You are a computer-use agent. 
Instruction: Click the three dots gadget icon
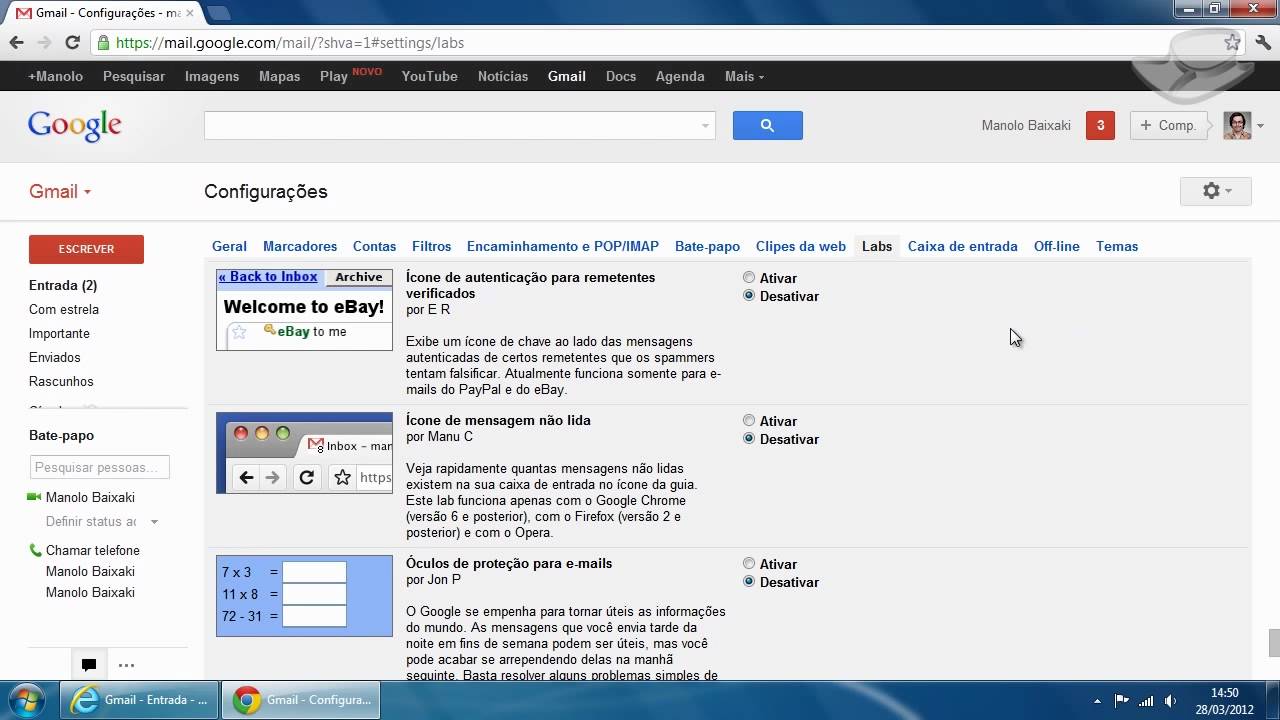pos(126,665)
